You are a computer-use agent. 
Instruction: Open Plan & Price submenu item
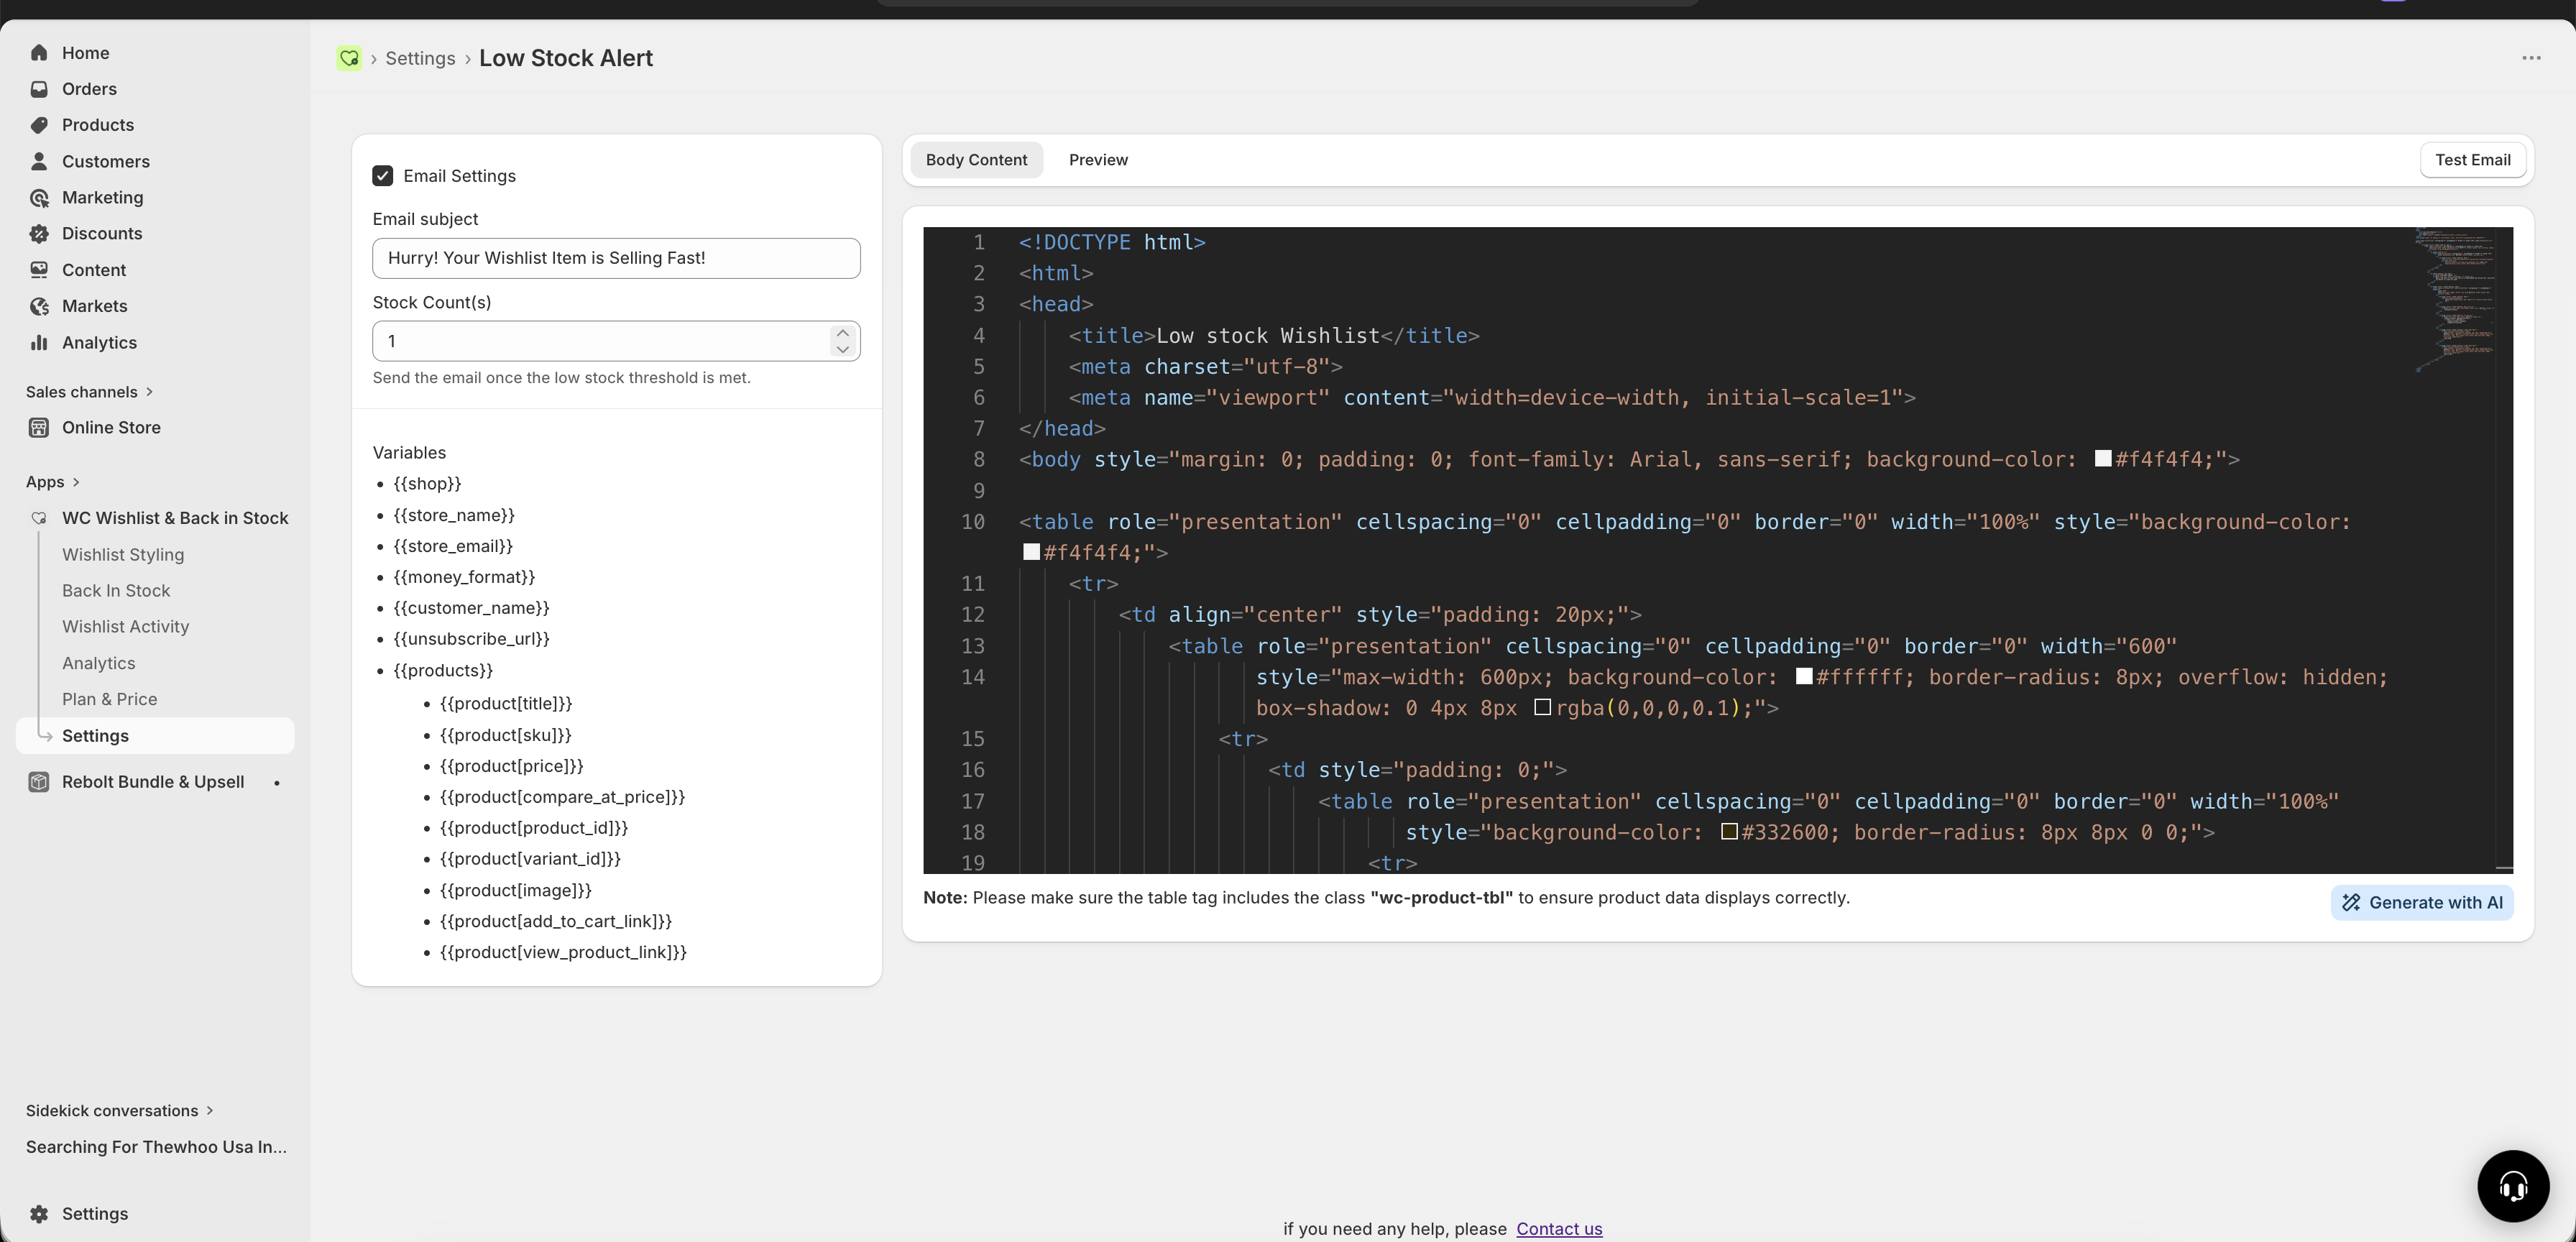110,699
